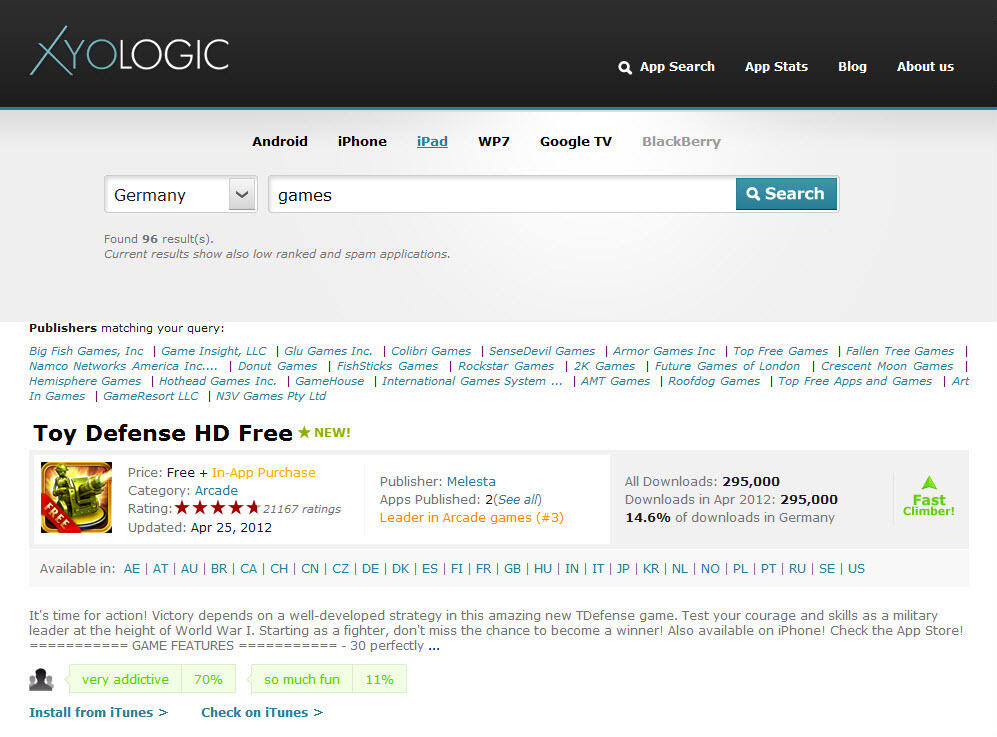Open publisher N3V Games Pty Ltd
The image size is (997, 737).
click(x=271, y=396)
